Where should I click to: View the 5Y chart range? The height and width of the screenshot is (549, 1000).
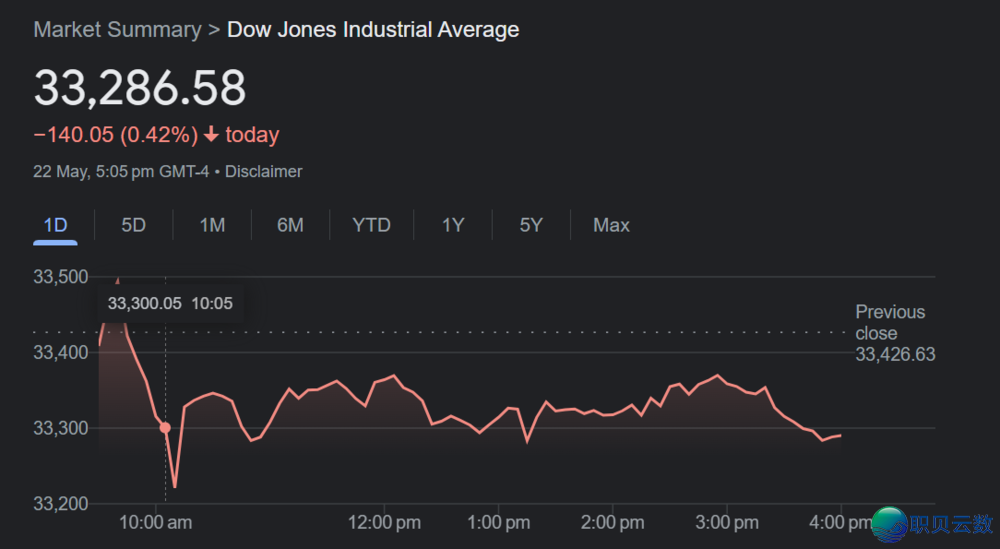click(531, 225)
